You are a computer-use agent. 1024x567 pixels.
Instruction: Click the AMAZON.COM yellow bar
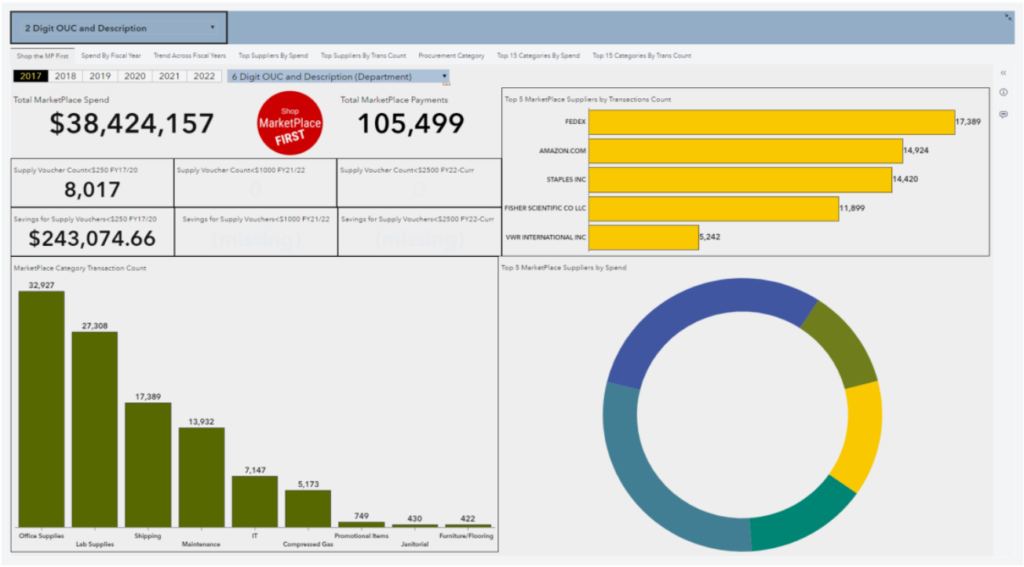[745, 151]
